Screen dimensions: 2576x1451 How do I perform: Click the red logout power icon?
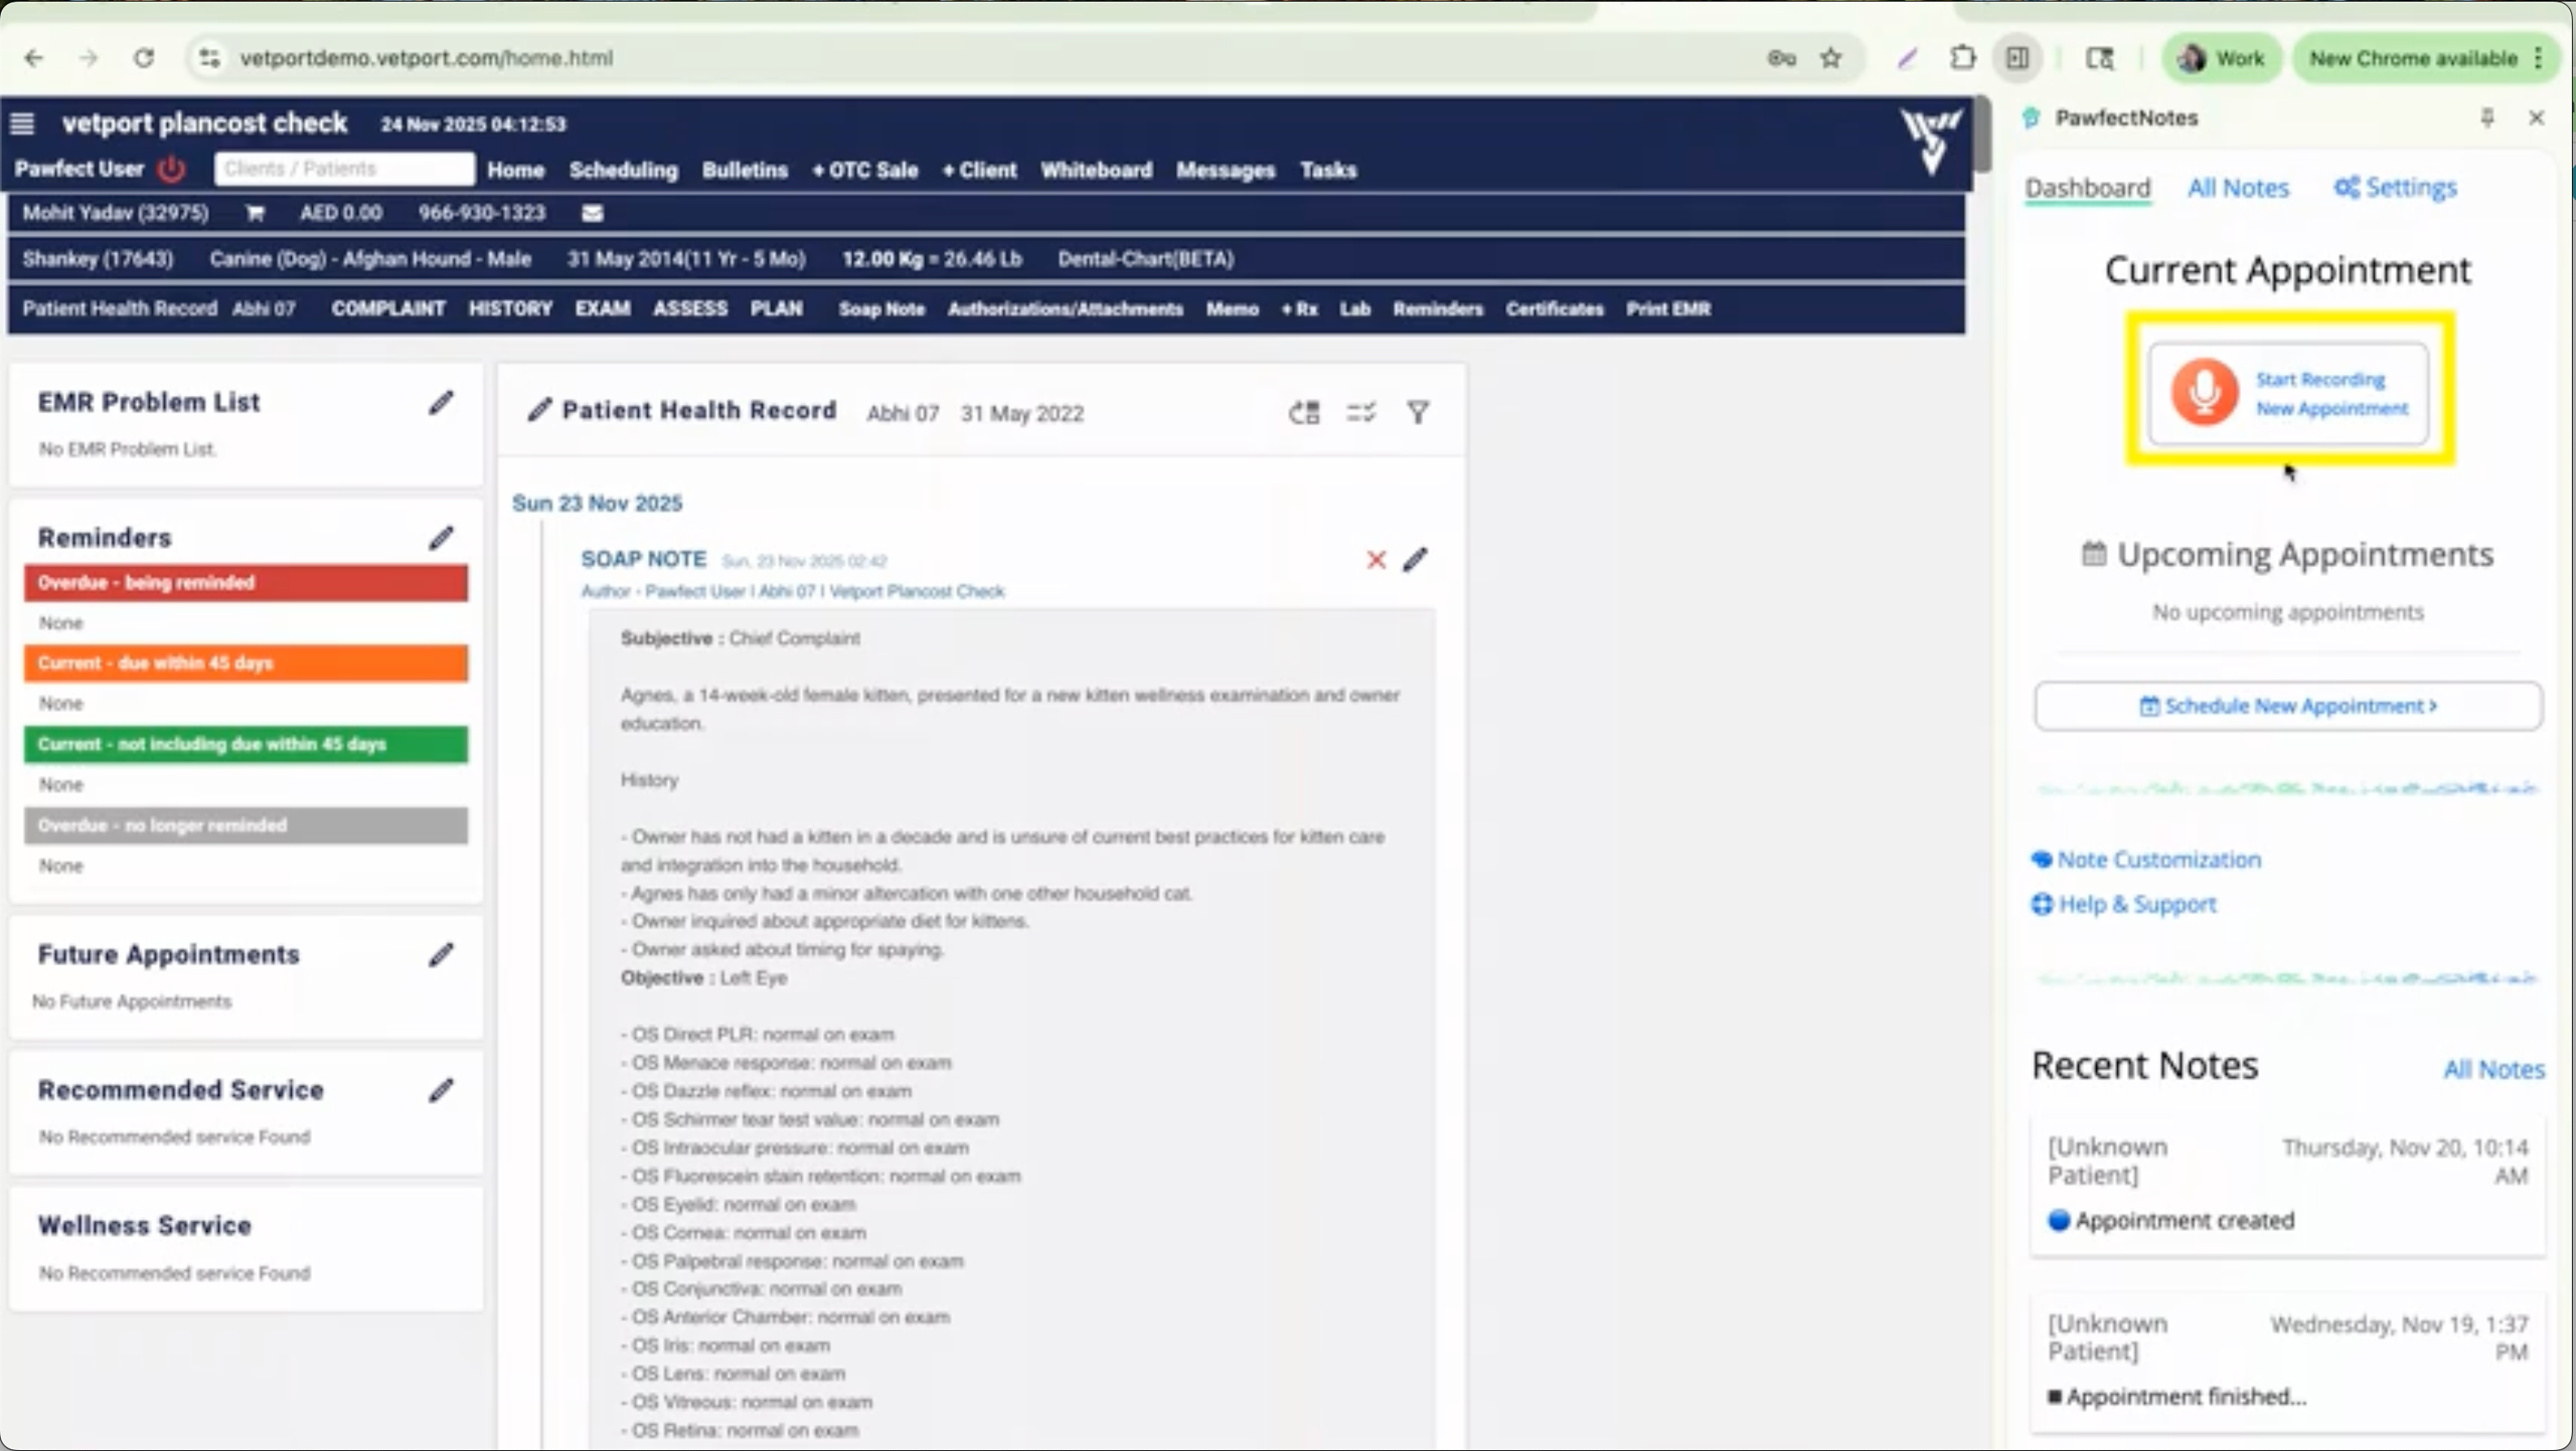tap(171, 169)
